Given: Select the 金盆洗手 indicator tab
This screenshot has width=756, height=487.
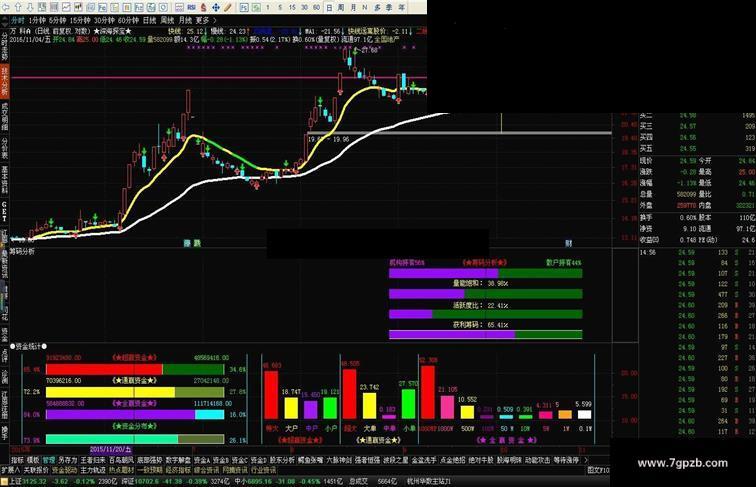Looking at the screenshot, I should pyautogui.click(x=424, y=460).
